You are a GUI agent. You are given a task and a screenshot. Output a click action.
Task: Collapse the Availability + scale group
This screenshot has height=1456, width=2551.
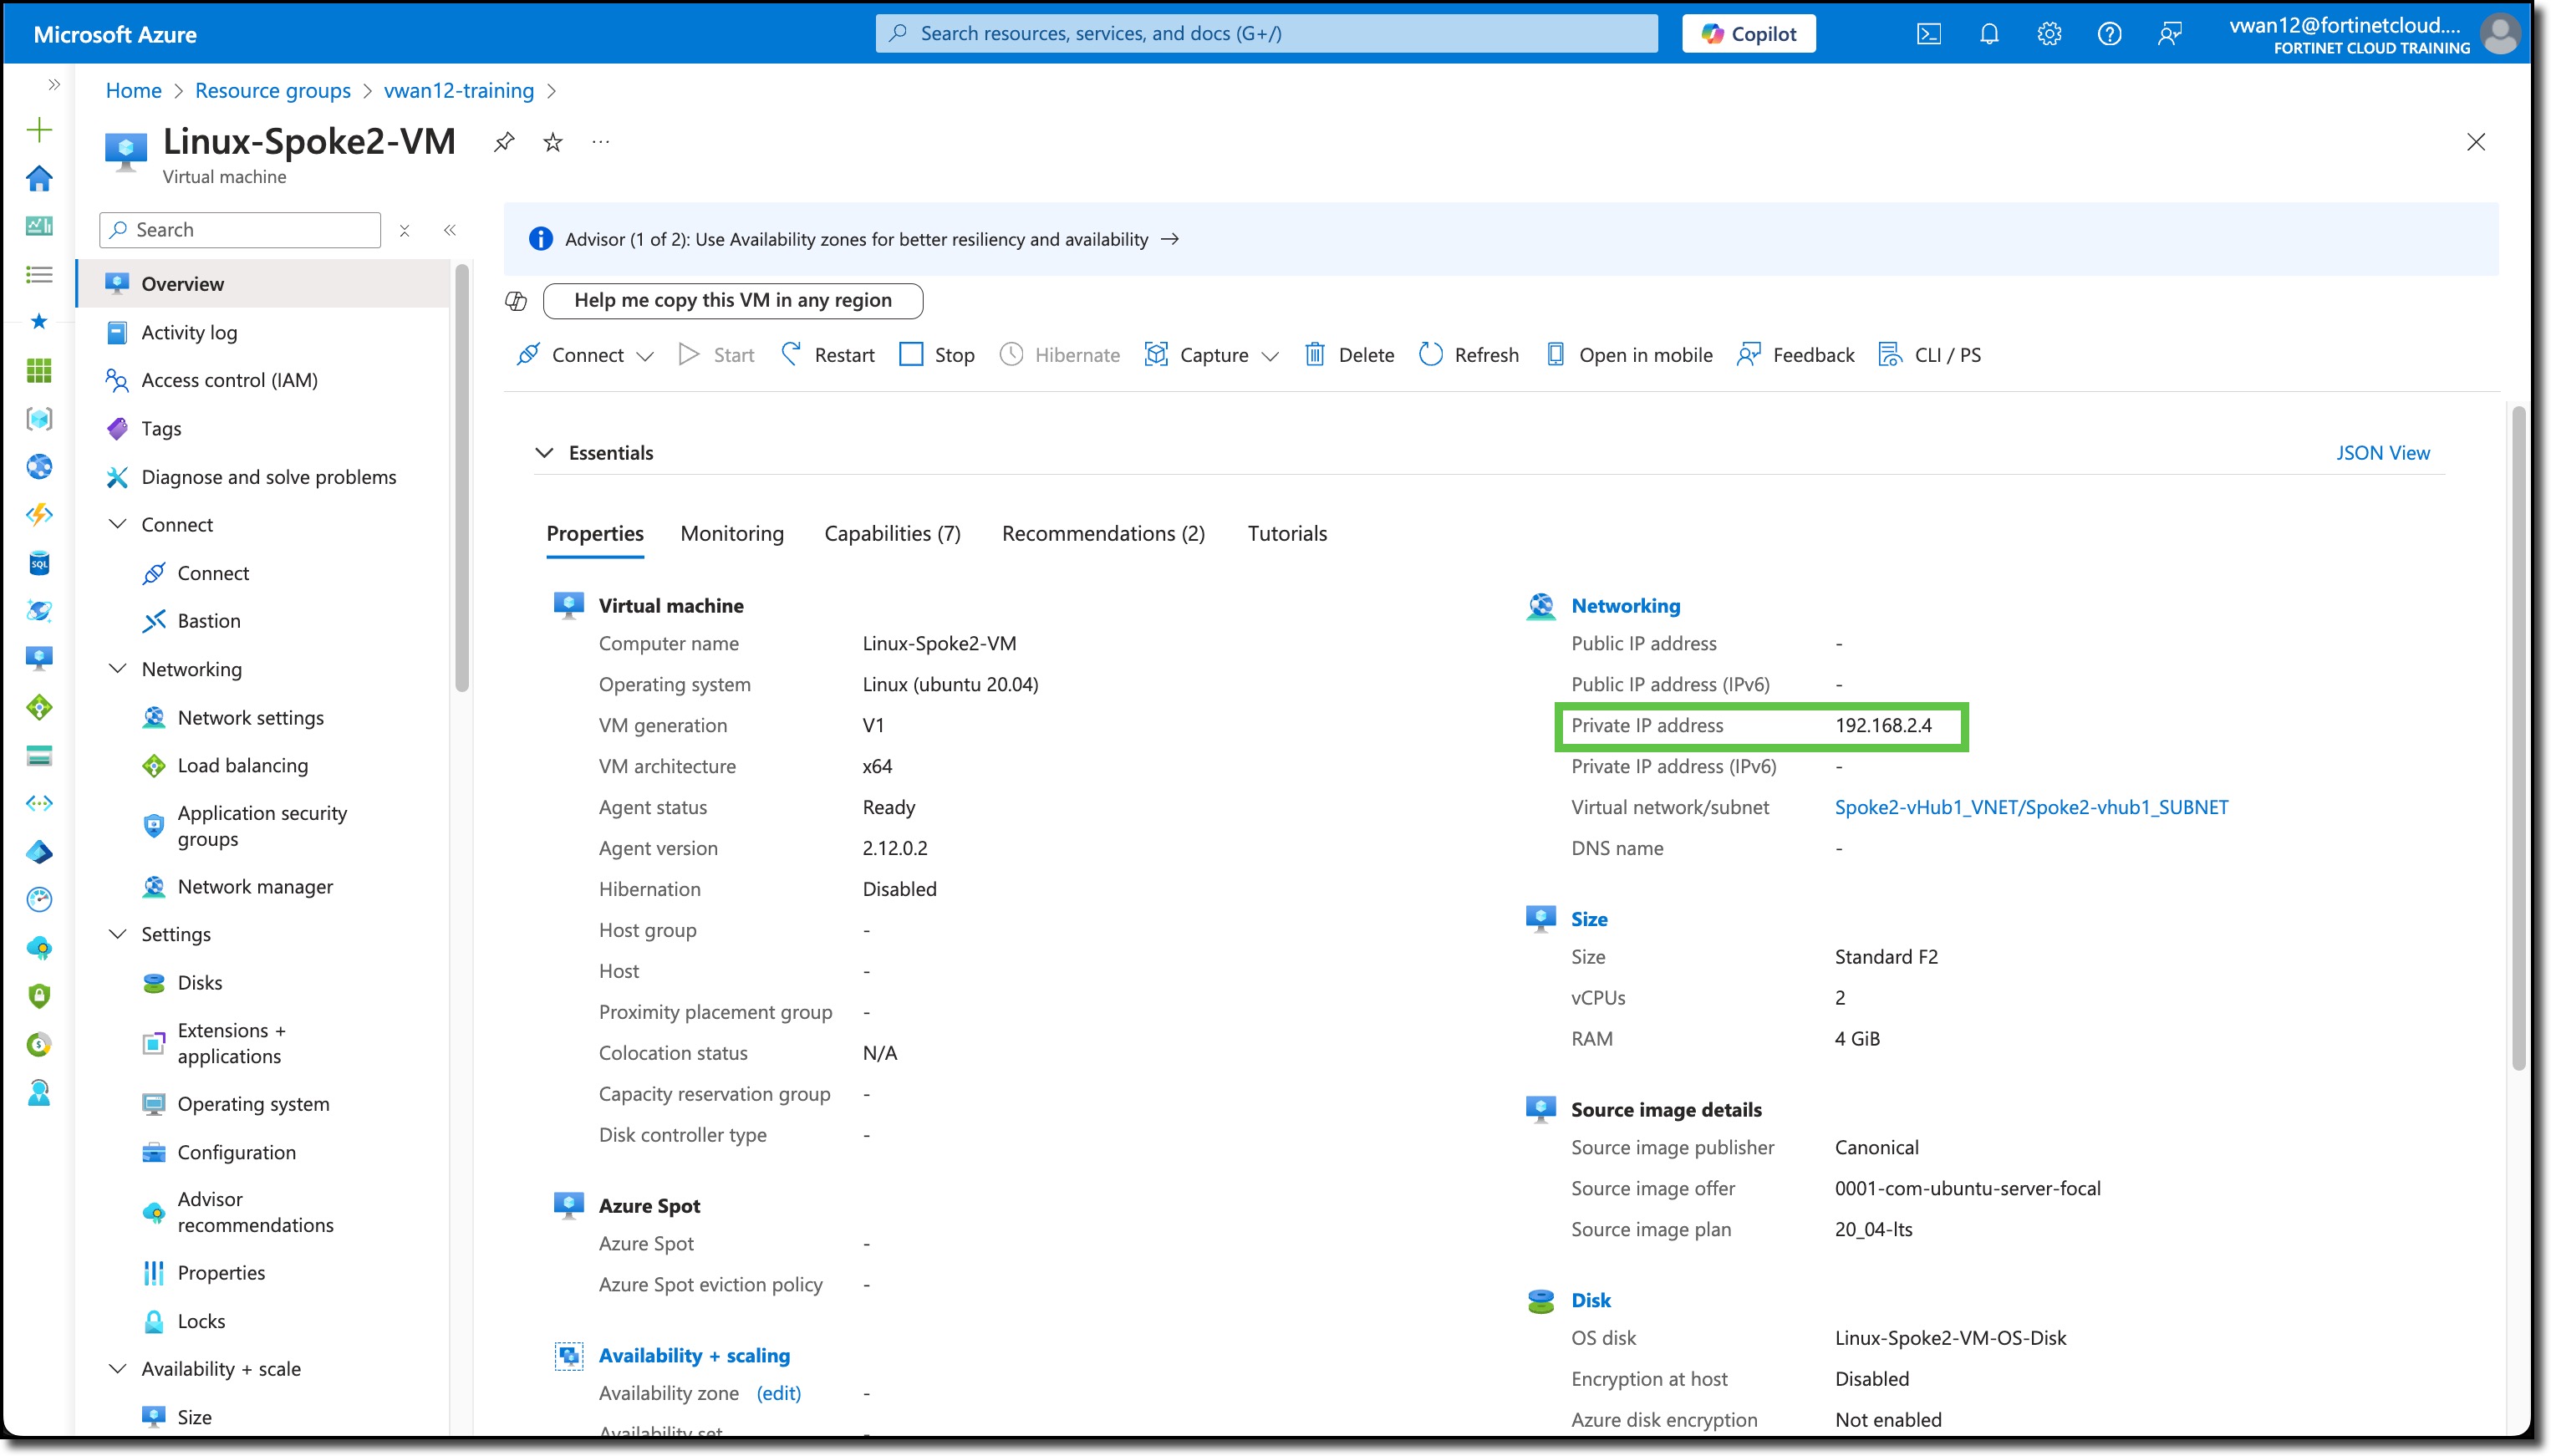pyautogui.click(x=117, y=1369)
